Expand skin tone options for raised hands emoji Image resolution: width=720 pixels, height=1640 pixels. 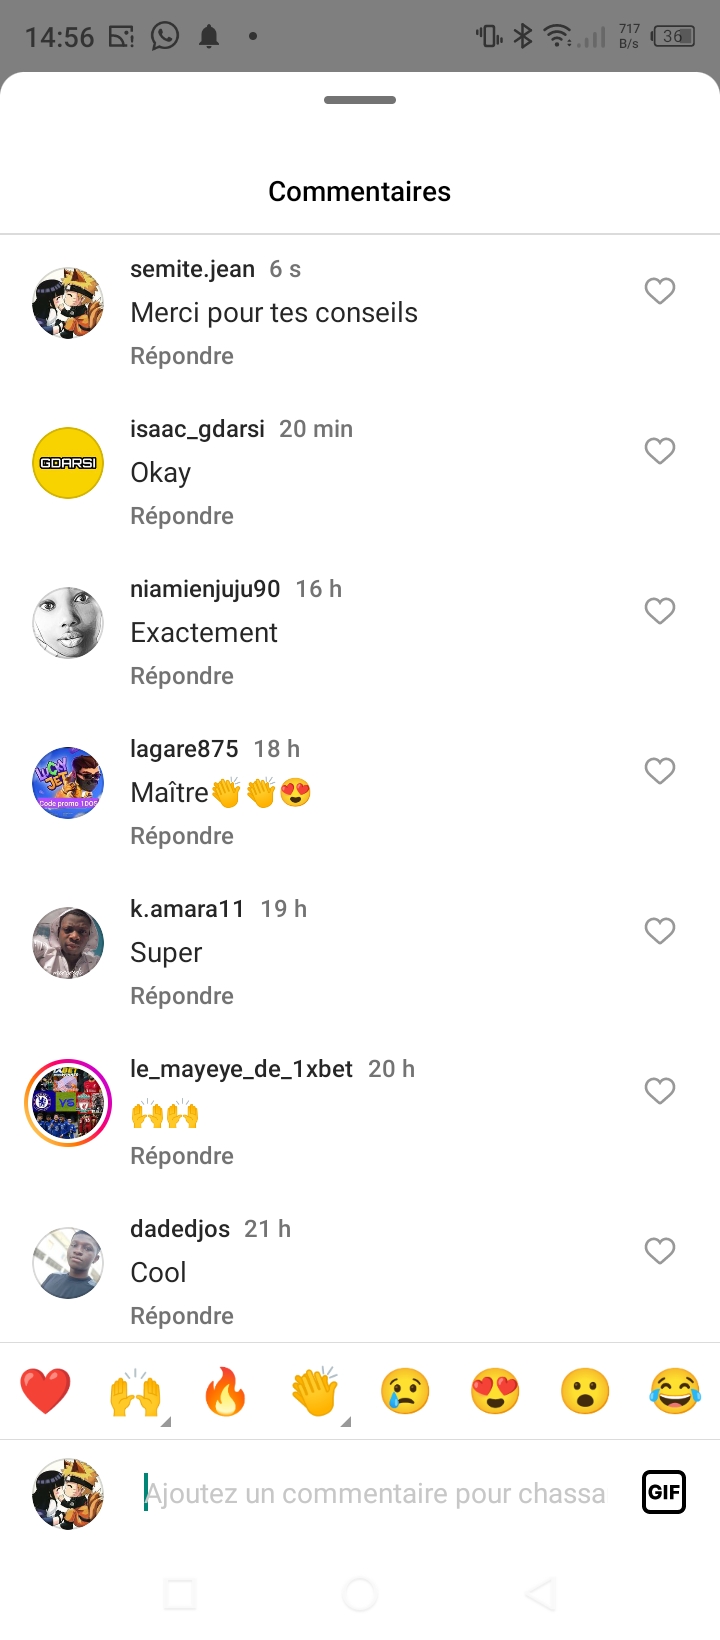(165, 1420)
